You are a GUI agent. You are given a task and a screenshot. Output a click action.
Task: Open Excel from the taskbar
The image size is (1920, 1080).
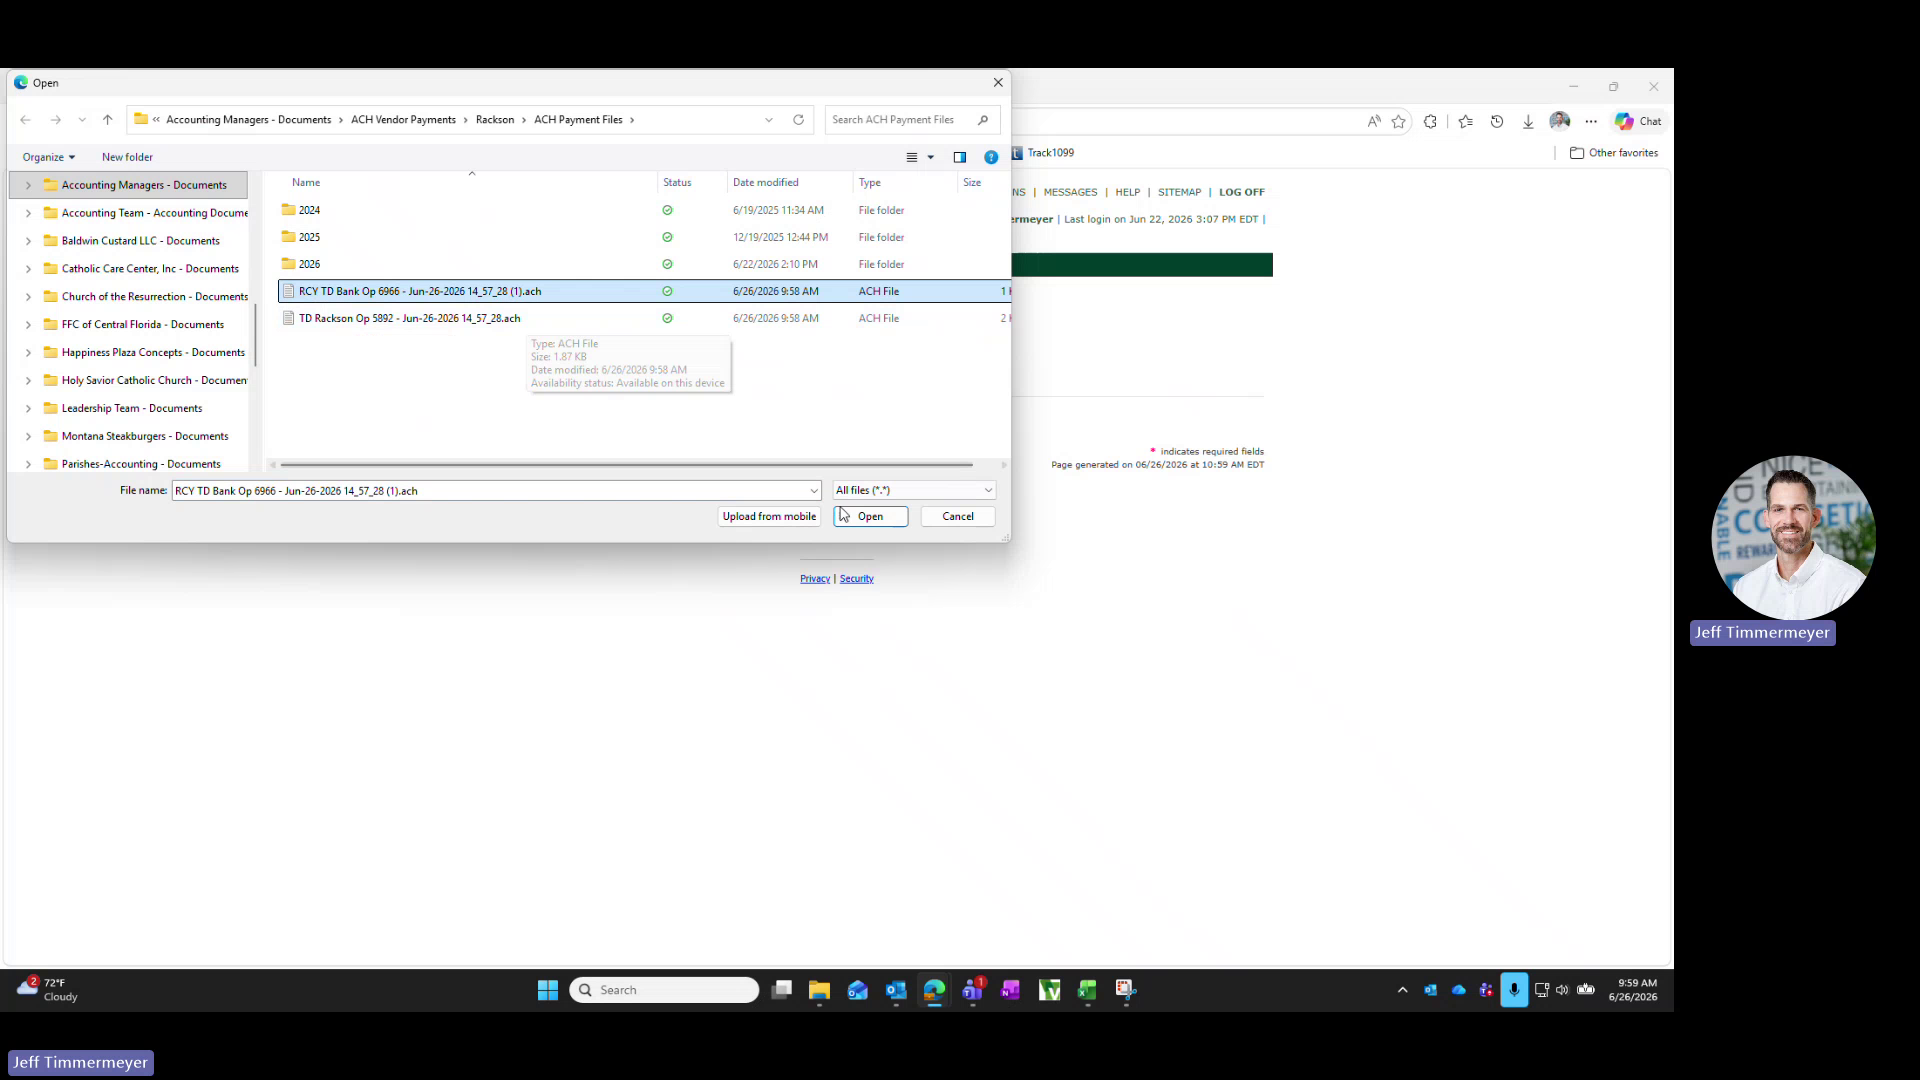tap(1087, 990)
